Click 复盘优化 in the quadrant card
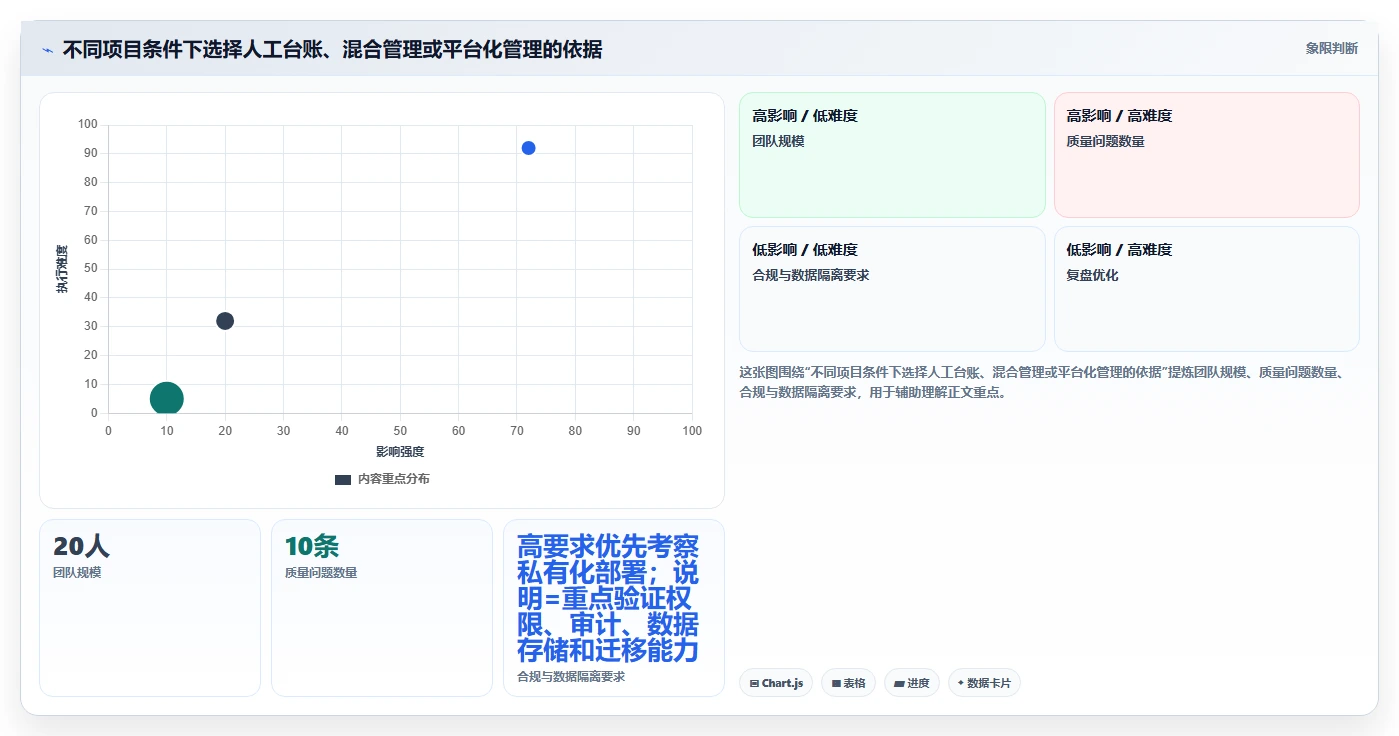Image resolution: width=1399 pixels, height=736 pixels. point(1092,275)
